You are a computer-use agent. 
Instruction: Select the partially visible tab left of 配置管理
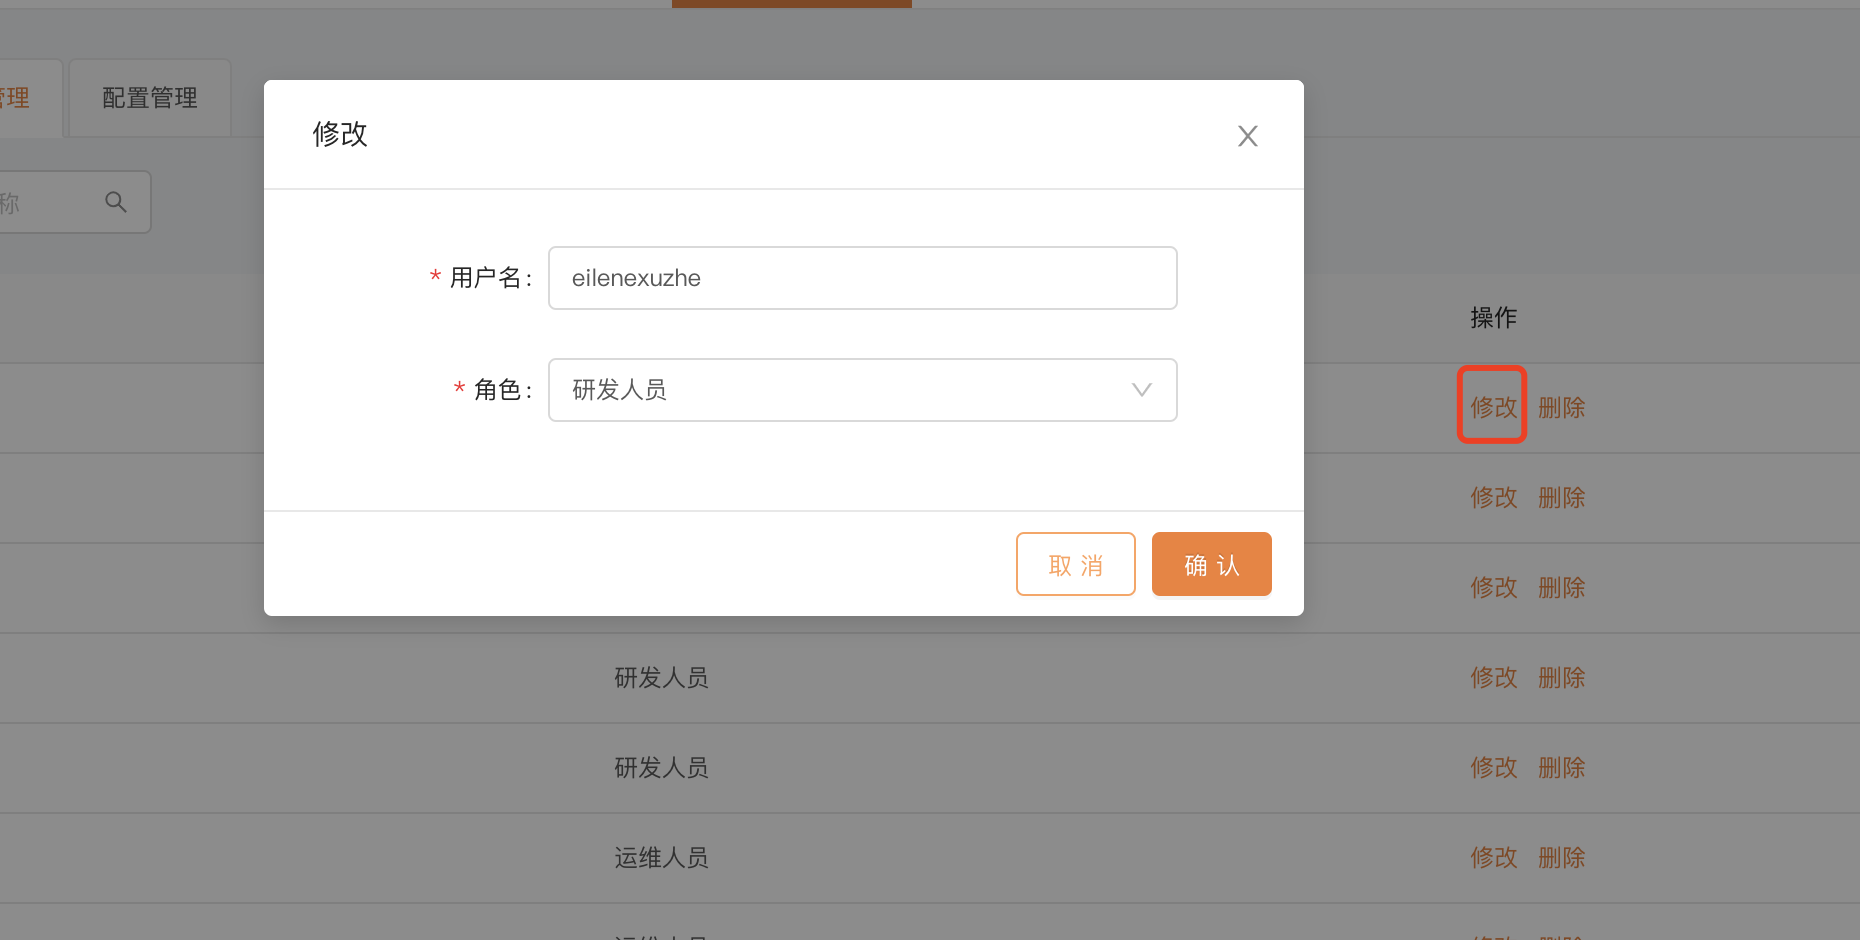(x=20, y=98)
